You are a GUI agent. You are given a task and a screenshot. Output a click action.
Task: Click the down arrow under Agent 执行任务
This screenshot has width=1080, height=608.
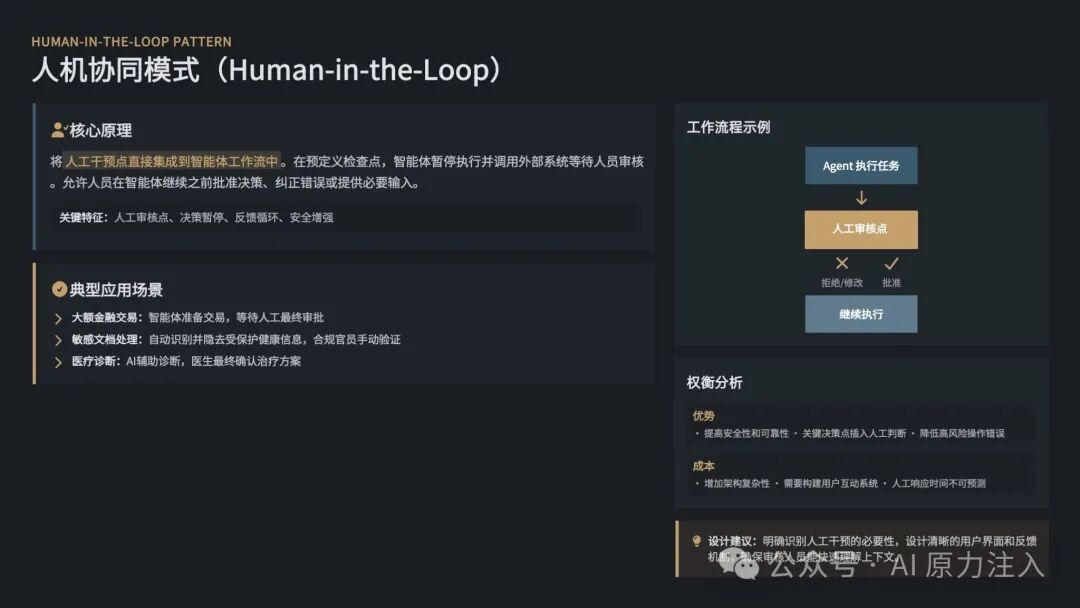tap(861, 198)
